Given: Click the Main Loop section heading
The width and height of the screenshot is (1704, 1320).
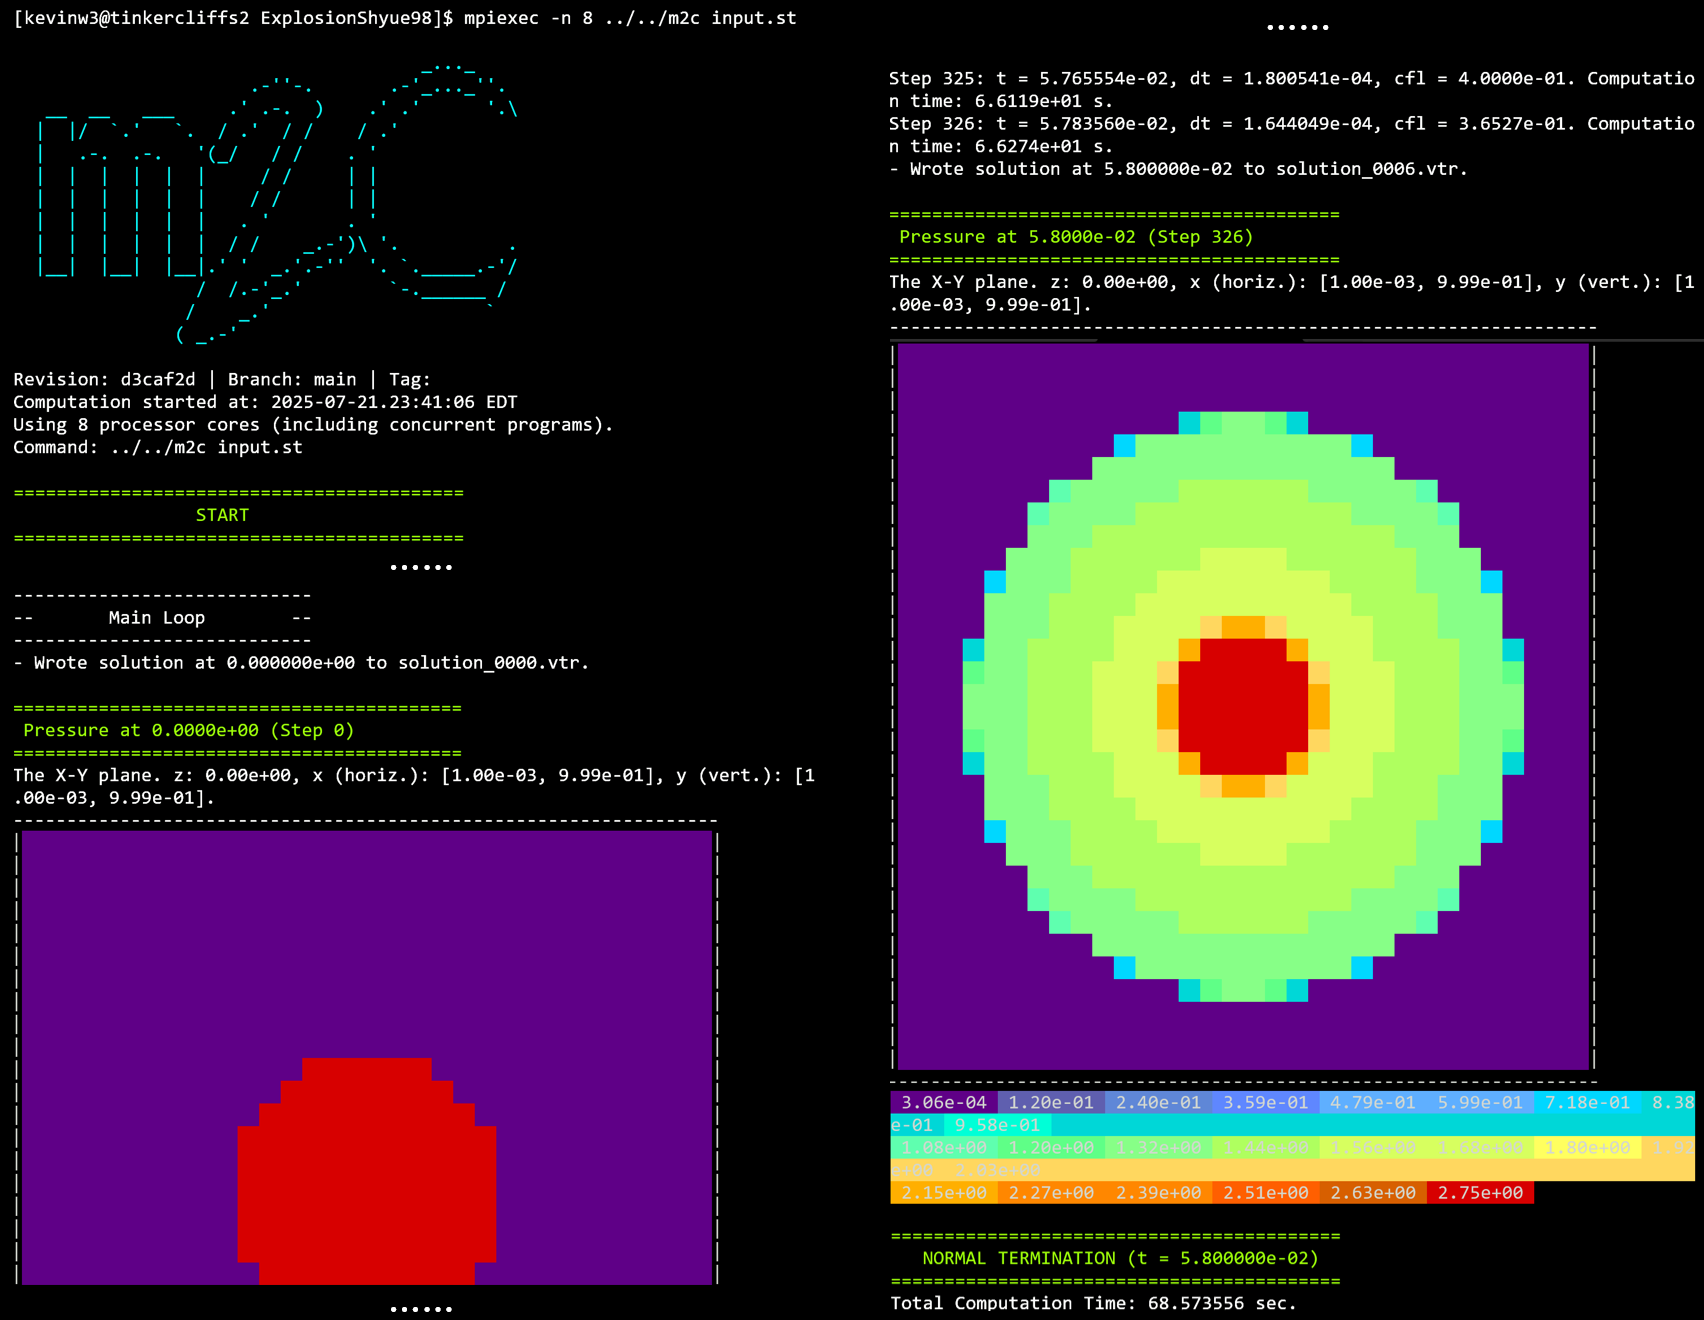Looking at the screenshot, I should coord(157,618).
